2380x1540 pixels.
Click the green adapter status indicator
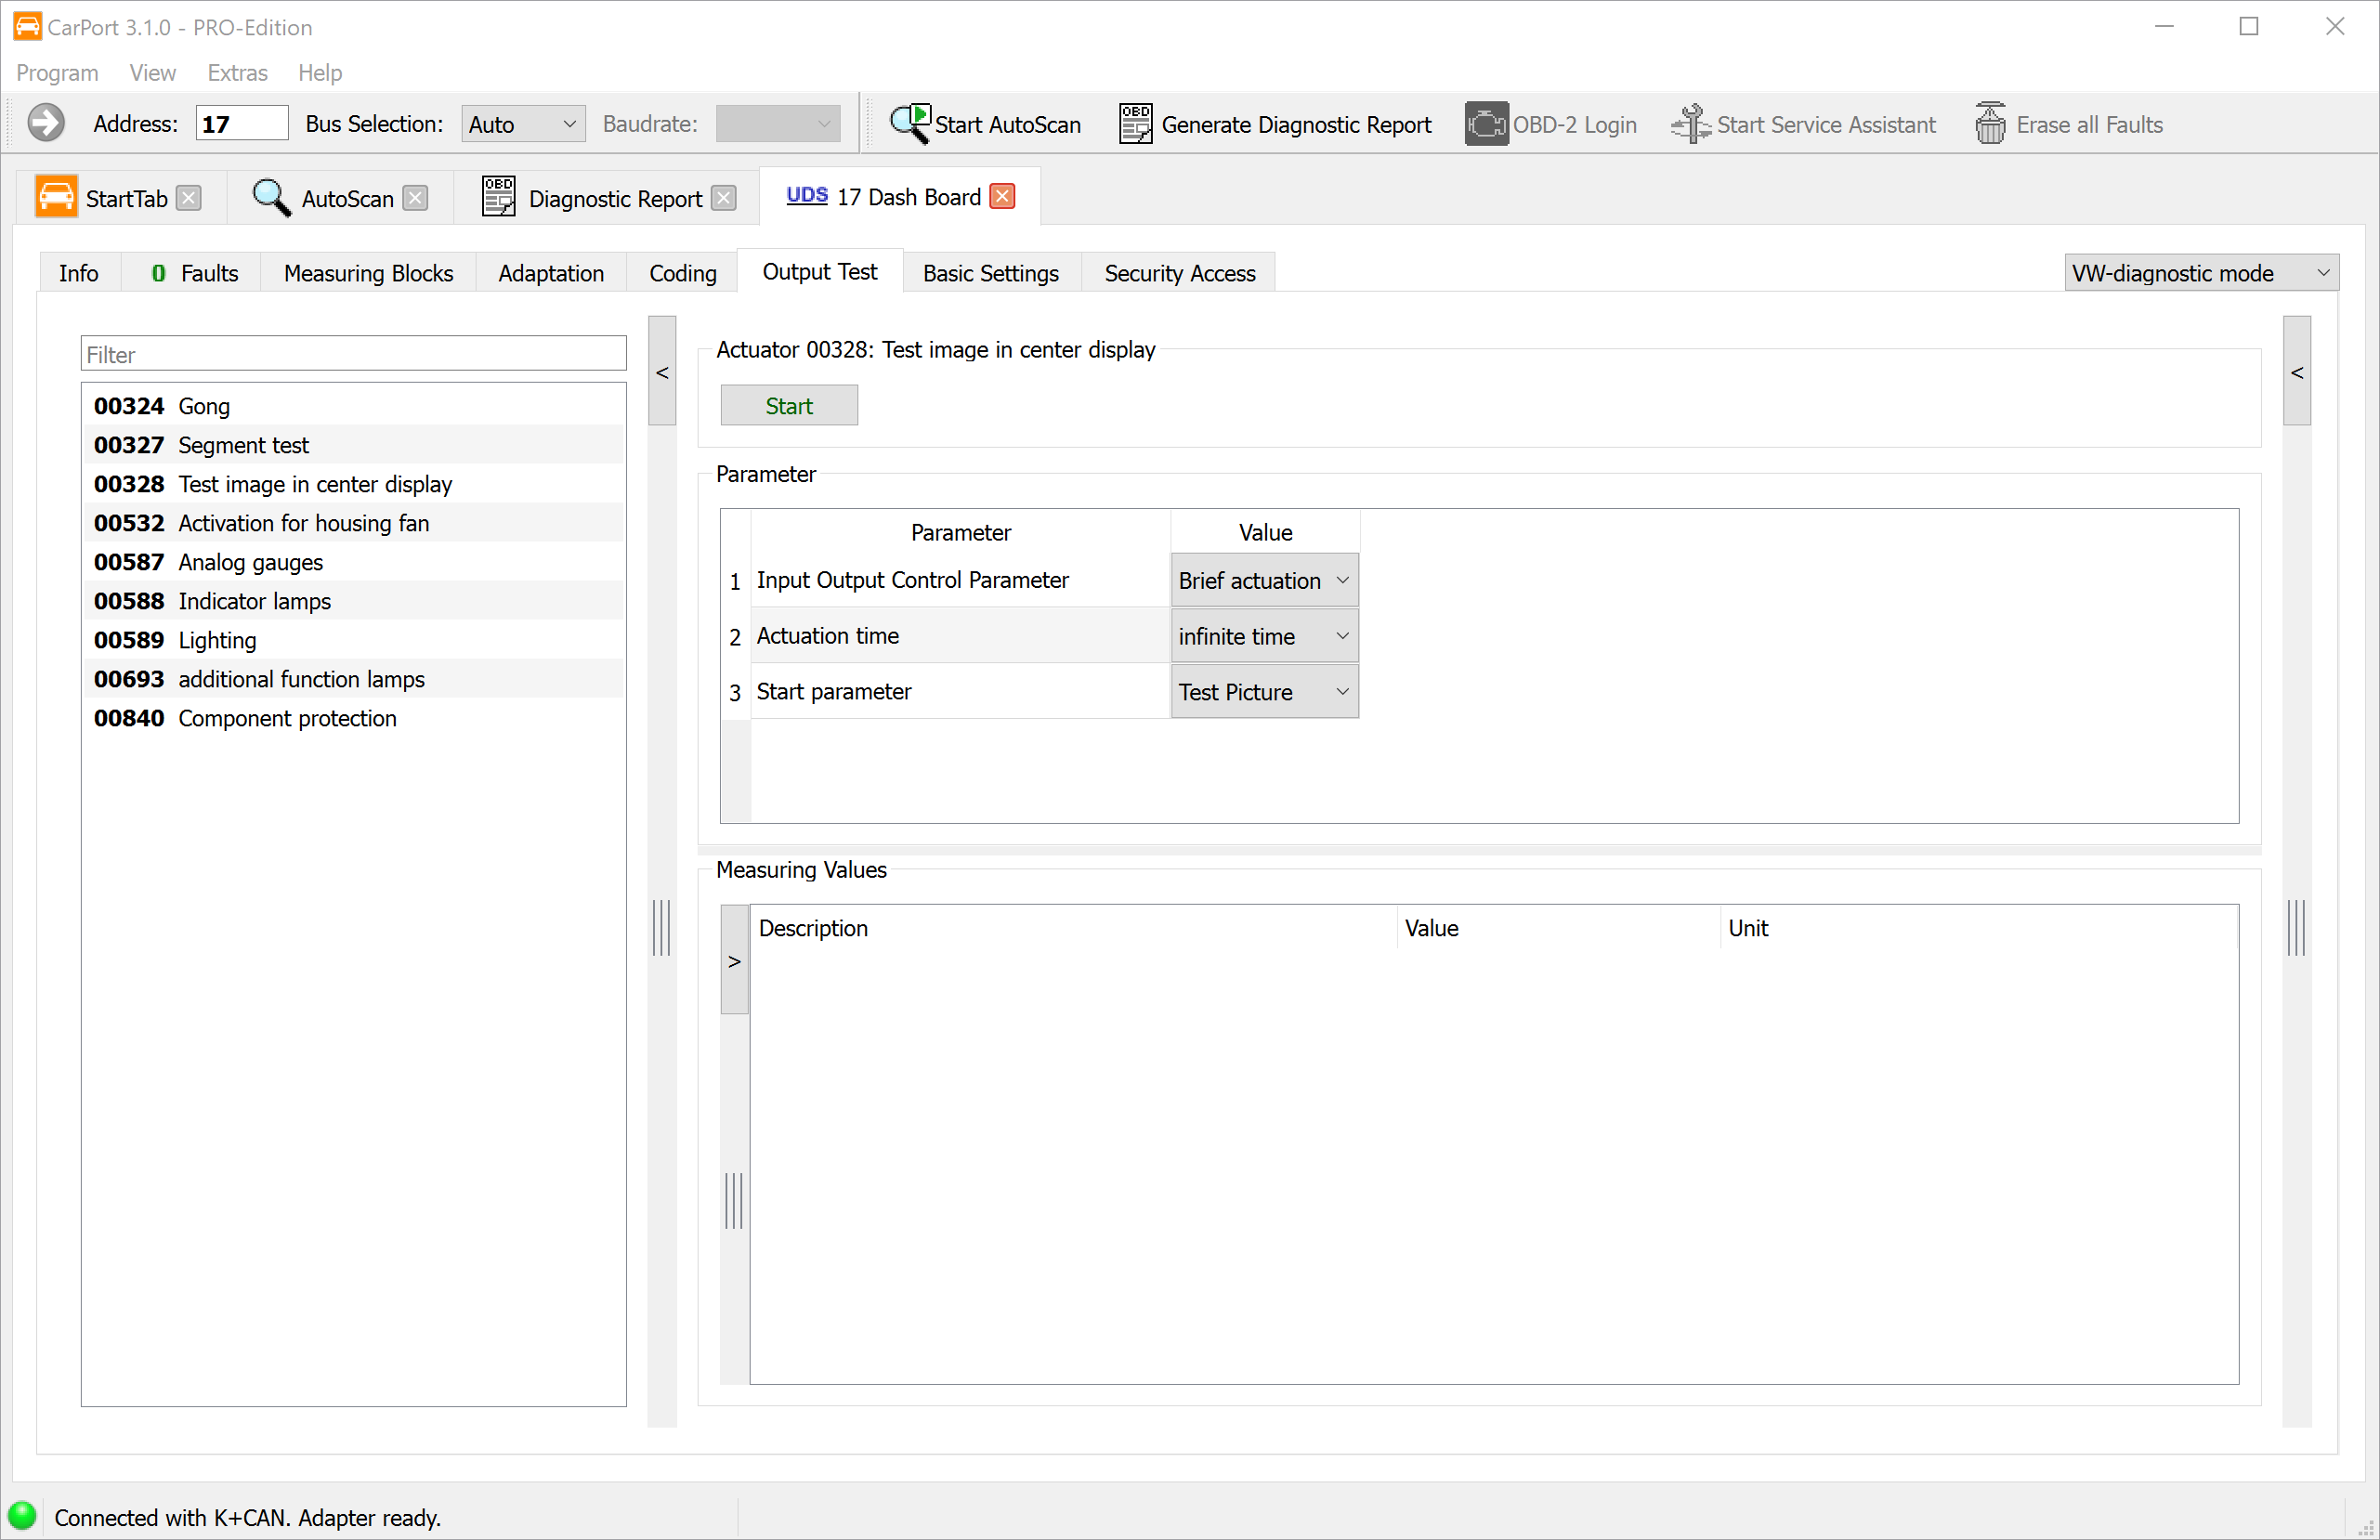[x=22, y=1516]
